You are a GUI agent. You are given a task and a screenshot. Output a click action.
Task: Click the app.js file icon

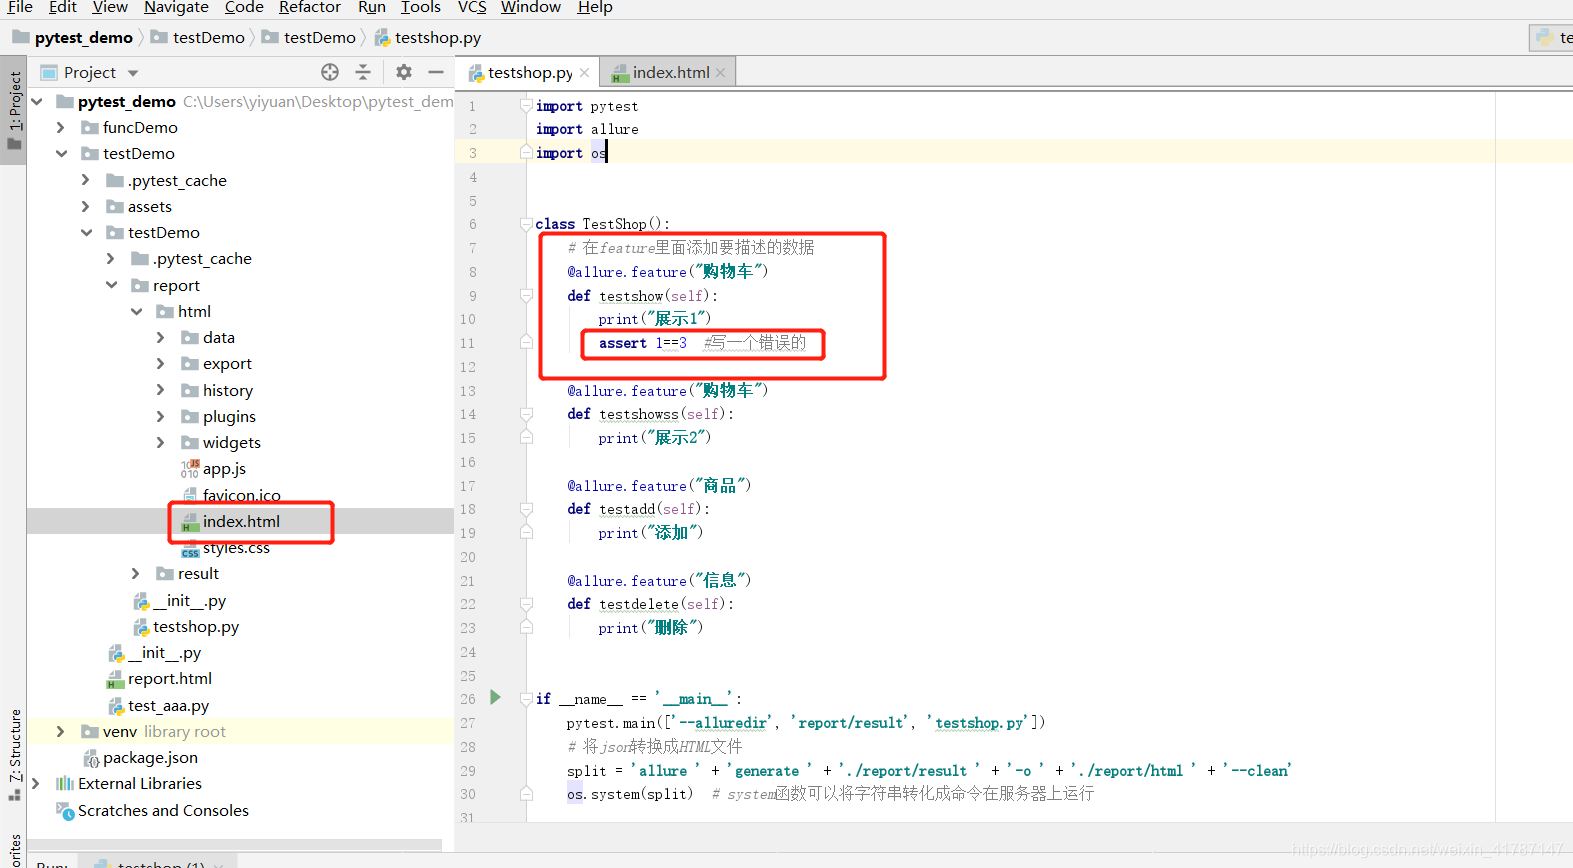click(x=190, y=469)
